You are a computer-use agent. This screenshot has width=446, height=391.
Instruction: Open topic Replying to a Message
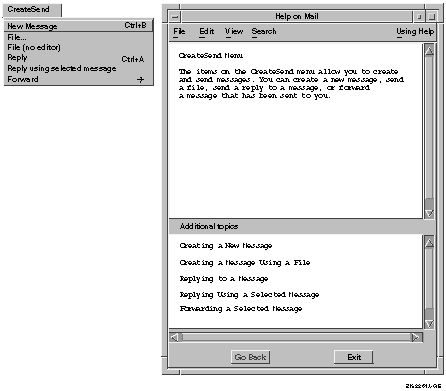pos(224,279)
